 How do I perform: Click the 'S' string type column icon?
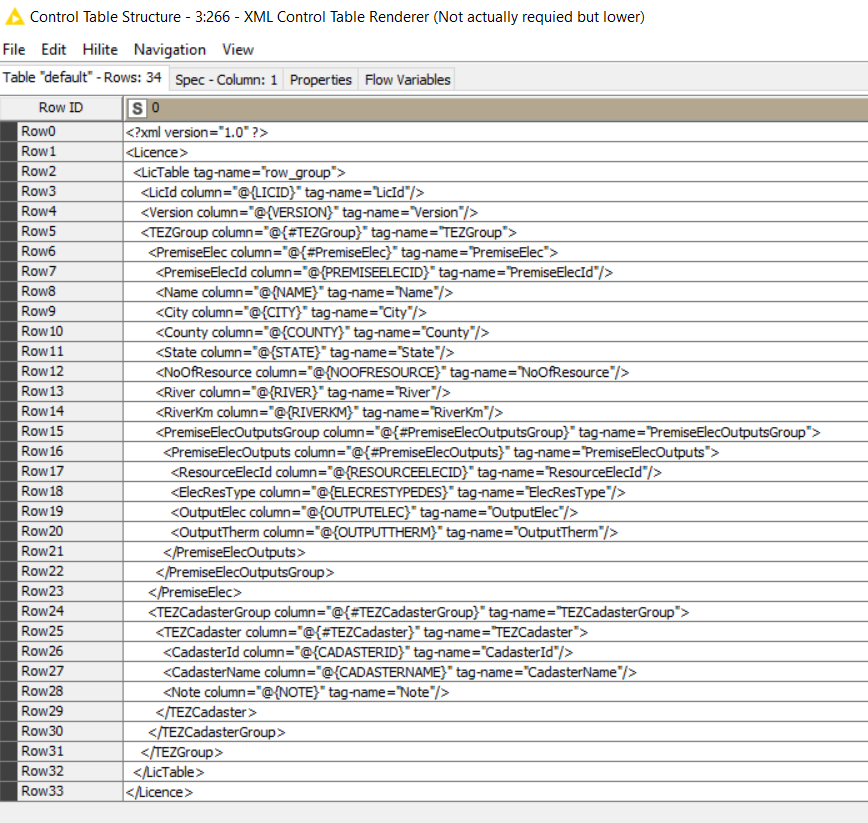(137, 108)
